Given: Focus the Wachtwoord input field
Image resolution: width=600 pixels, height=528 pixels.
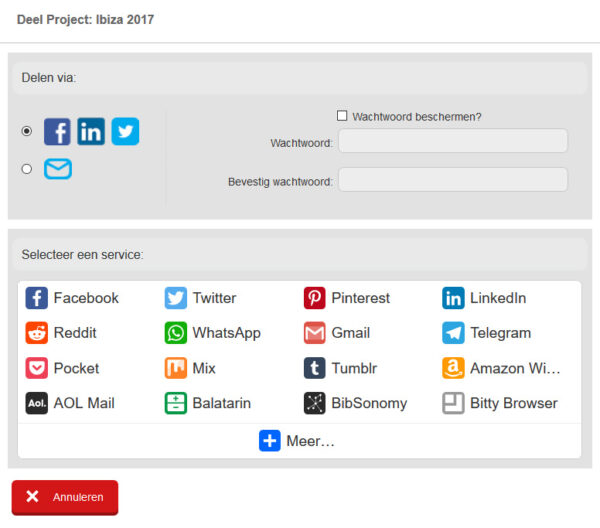Looking at the screenshot, I should [453, 141].
